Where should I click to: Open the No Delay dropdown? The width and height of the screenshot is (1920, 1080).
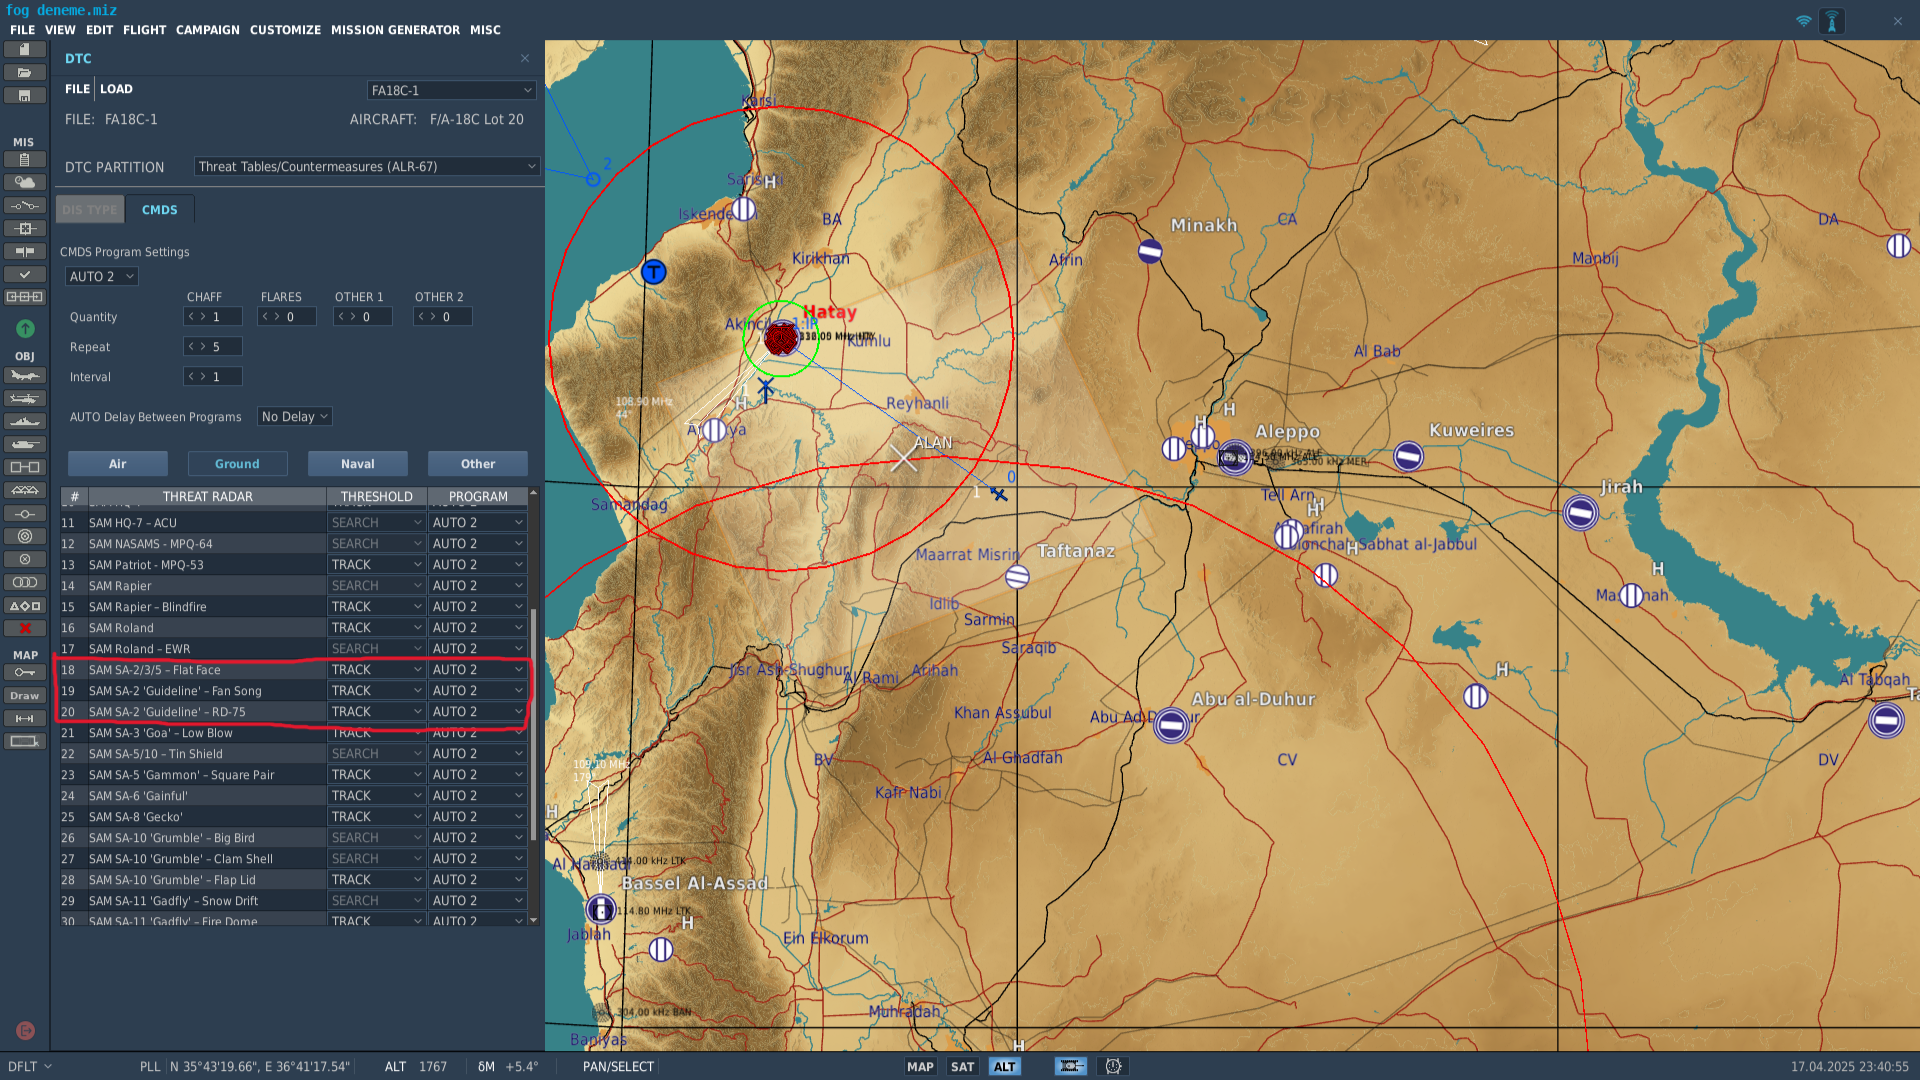point(295,417)
